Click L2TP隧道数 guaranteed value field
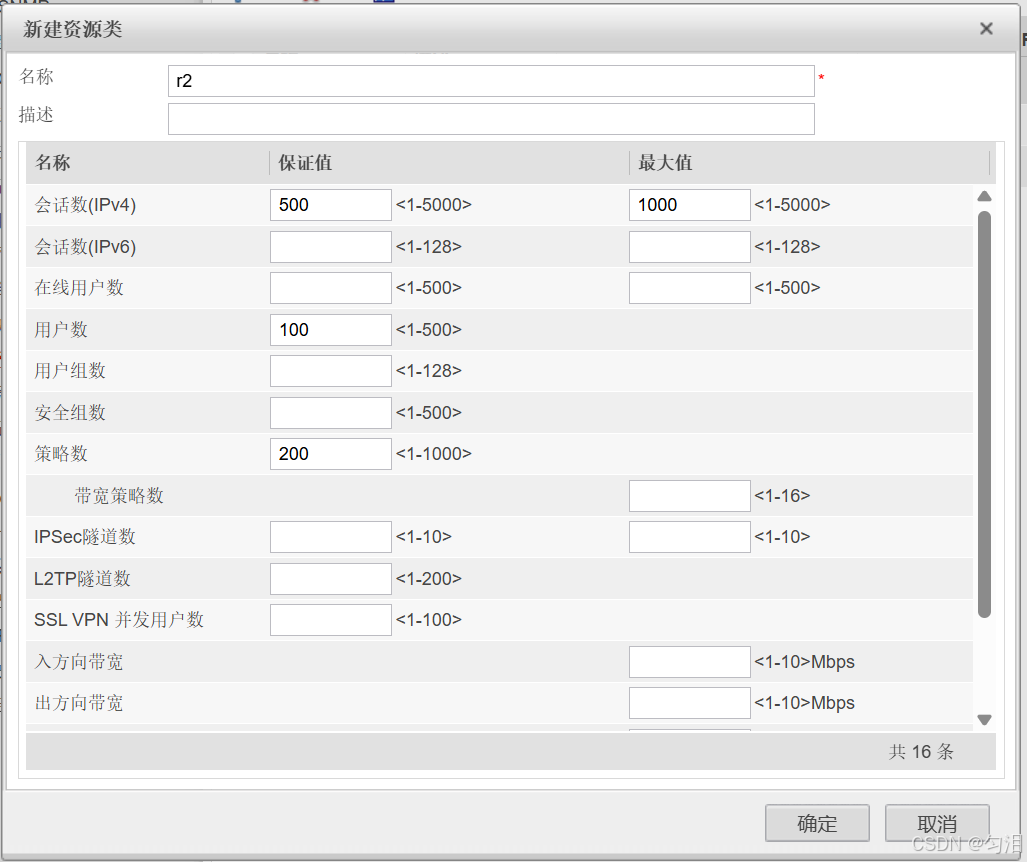This screenshot has width=1027, height=862. 331,579
